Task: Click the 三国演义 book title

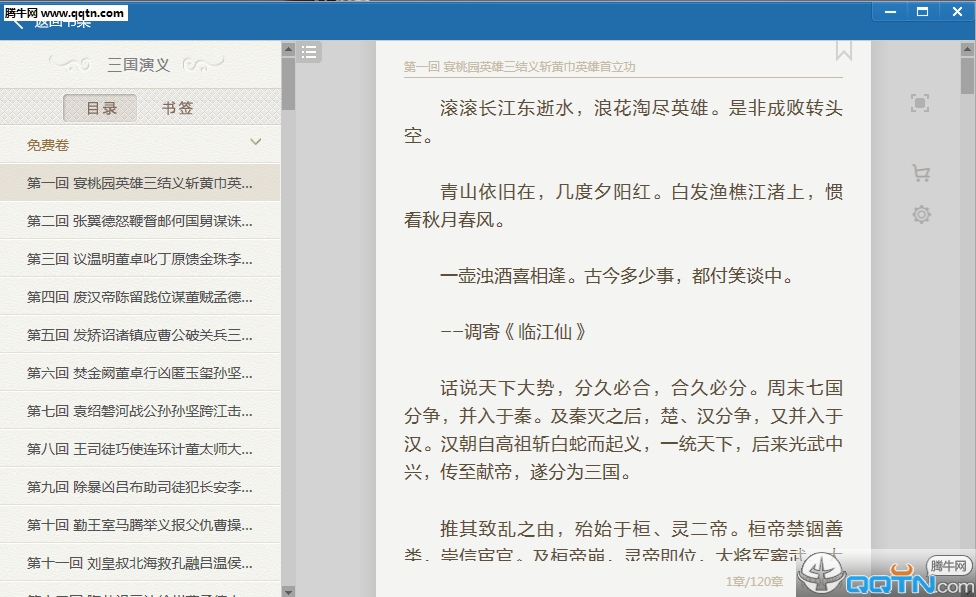Action: point(138,65)
